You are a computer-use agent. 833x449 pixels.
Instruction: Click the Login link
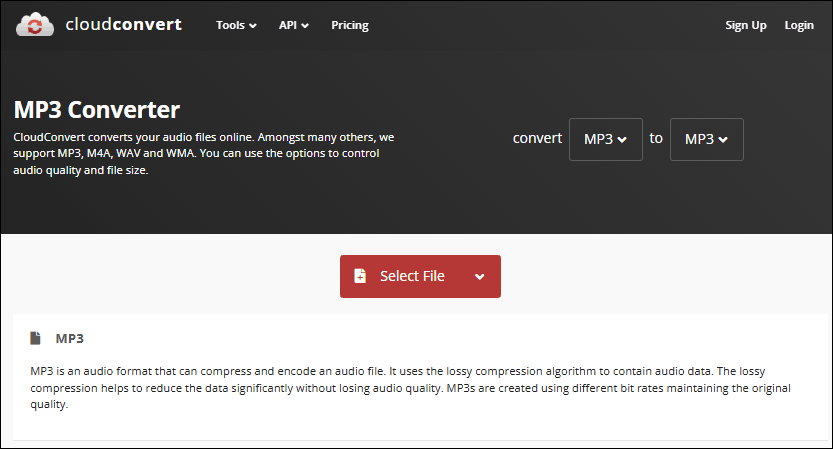pyautogui.click(x=799, y=25)
